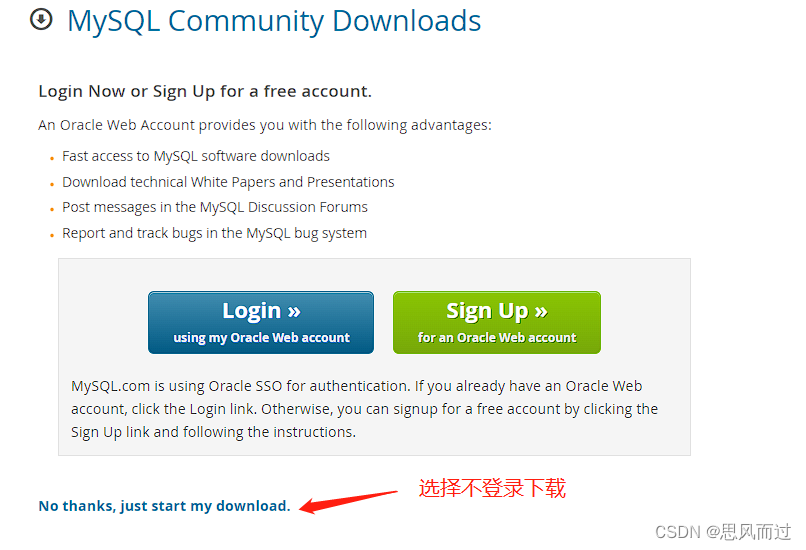Click Post messages in MySQL Discussion Forums item

point(215,207)
